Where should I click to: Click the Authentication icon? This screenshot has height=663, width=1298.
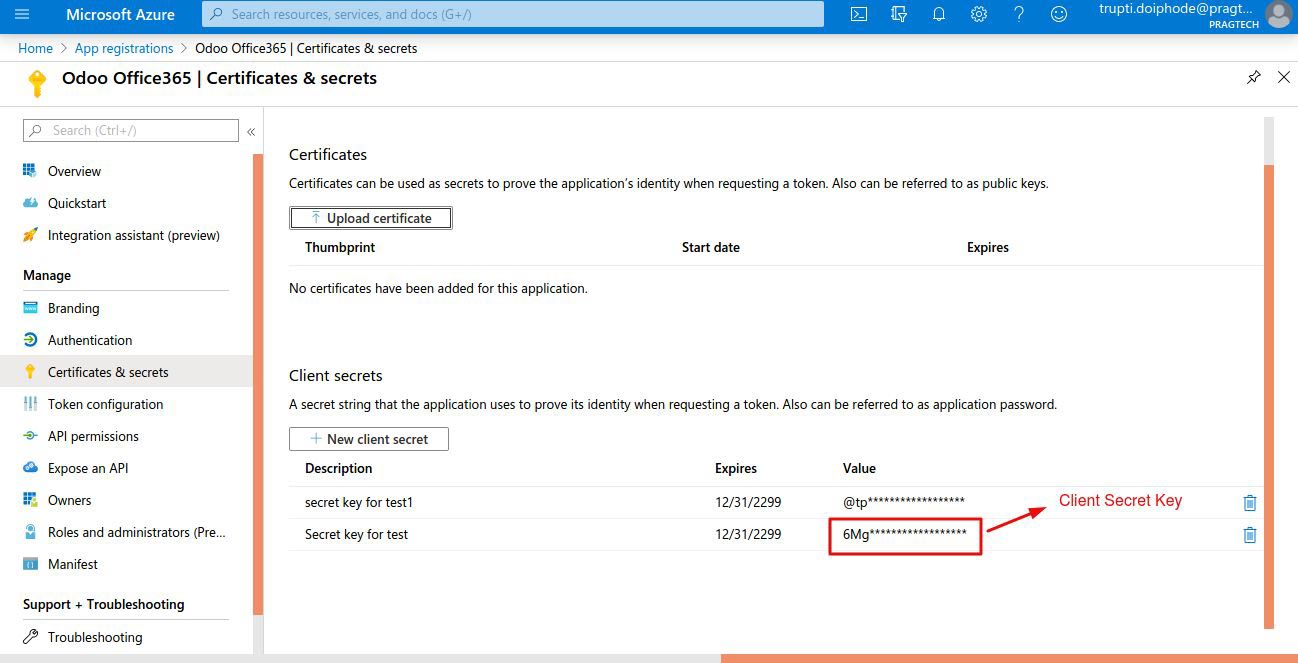pos(30,340)
